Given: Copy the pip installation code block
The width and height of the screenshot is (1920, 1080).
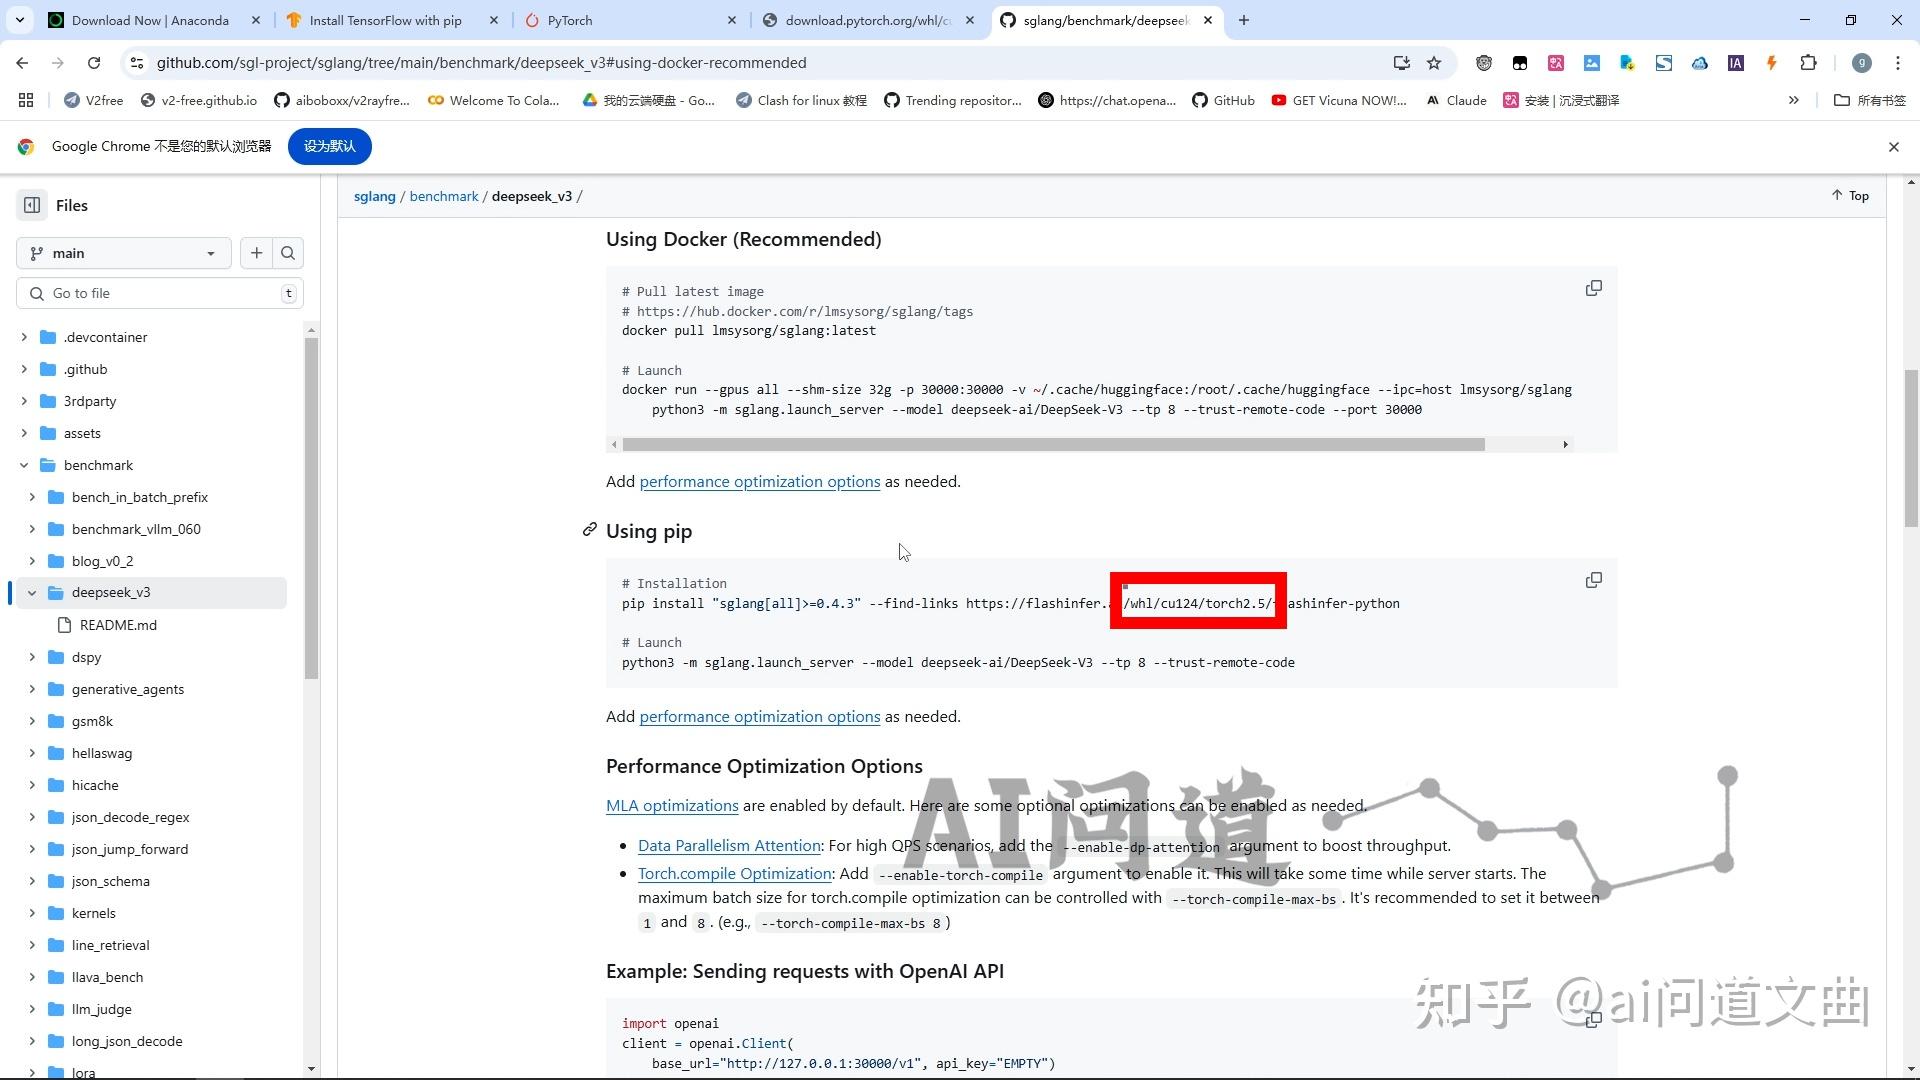Looking at the screenshot, I should (1593, 580).
